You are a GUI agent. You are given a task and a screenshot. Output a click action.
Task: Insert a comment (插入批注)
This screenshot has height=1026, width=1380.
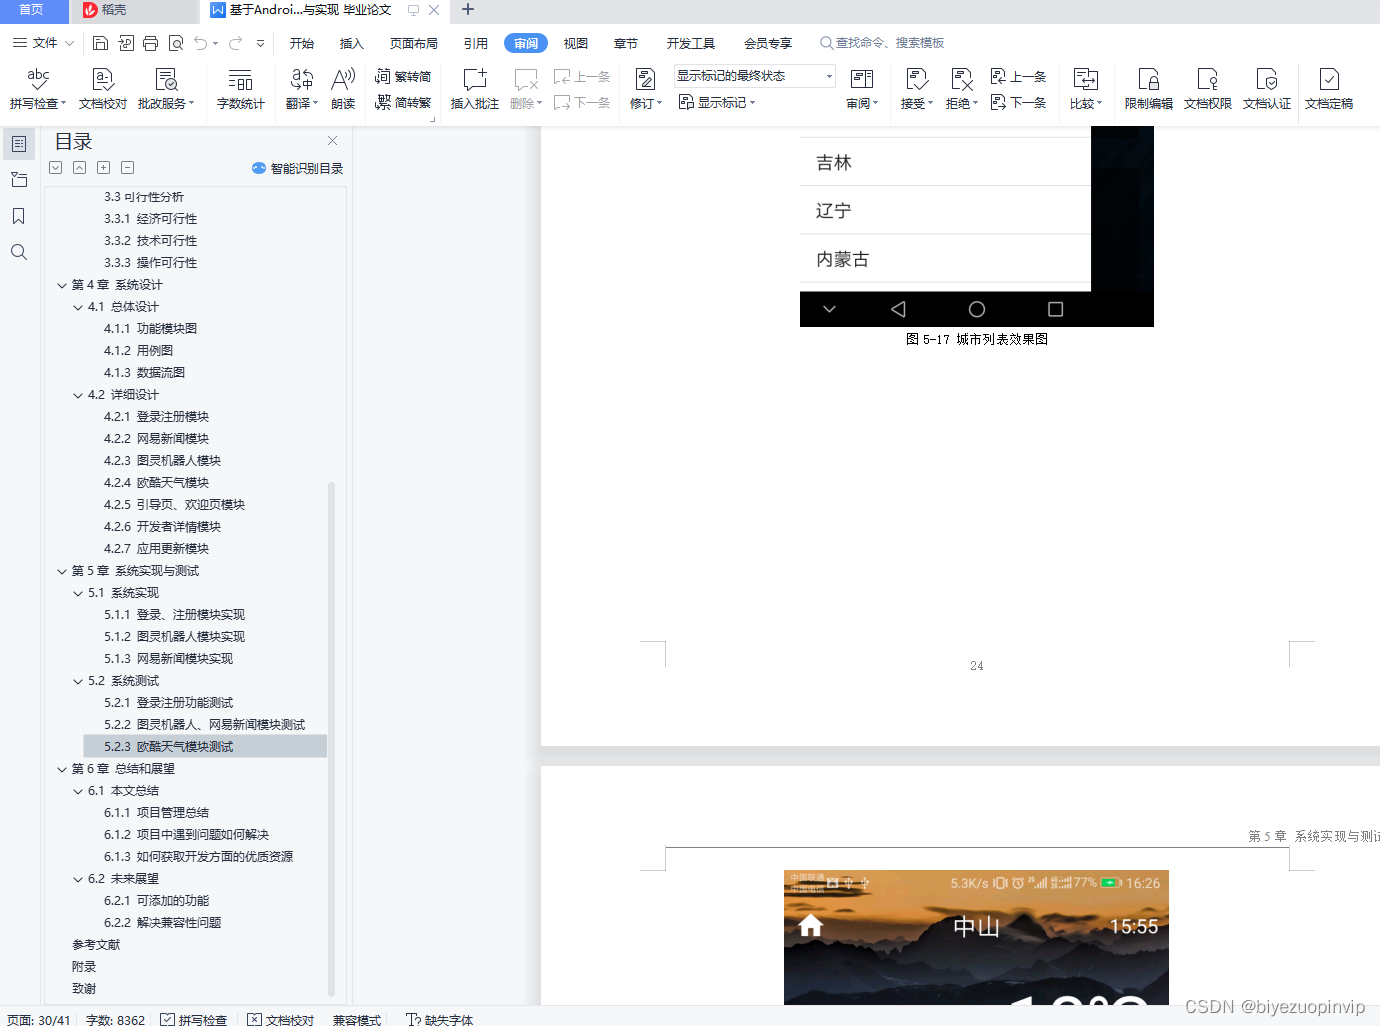[474, 88]
